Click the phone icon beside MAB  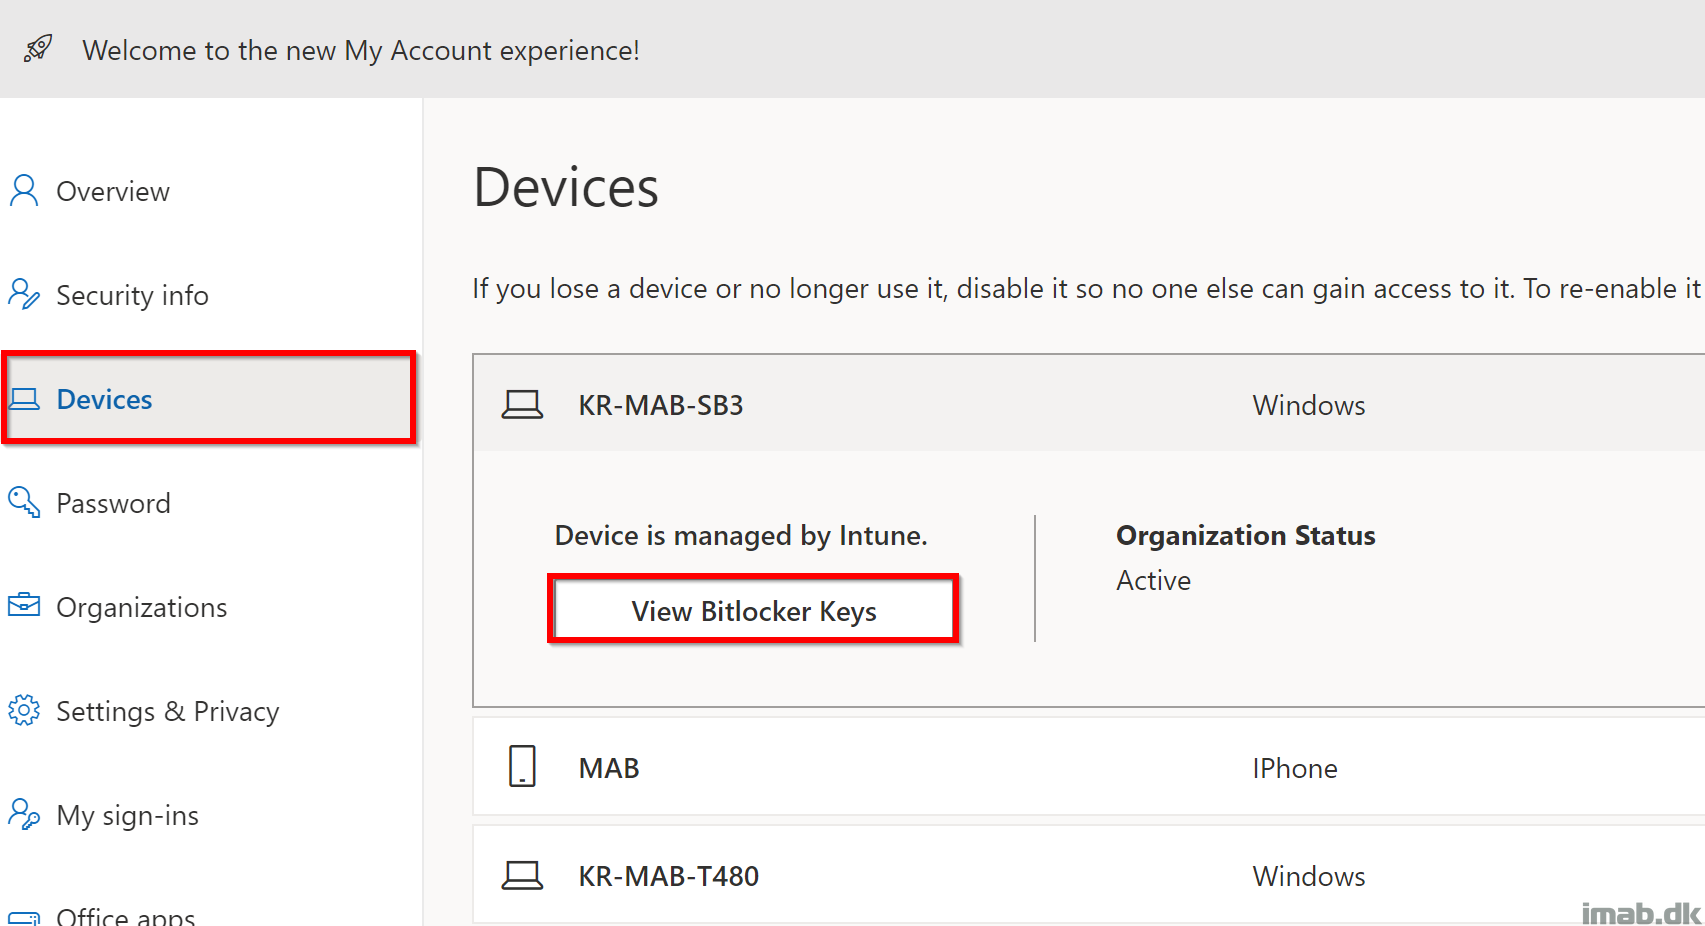point(522,766)
